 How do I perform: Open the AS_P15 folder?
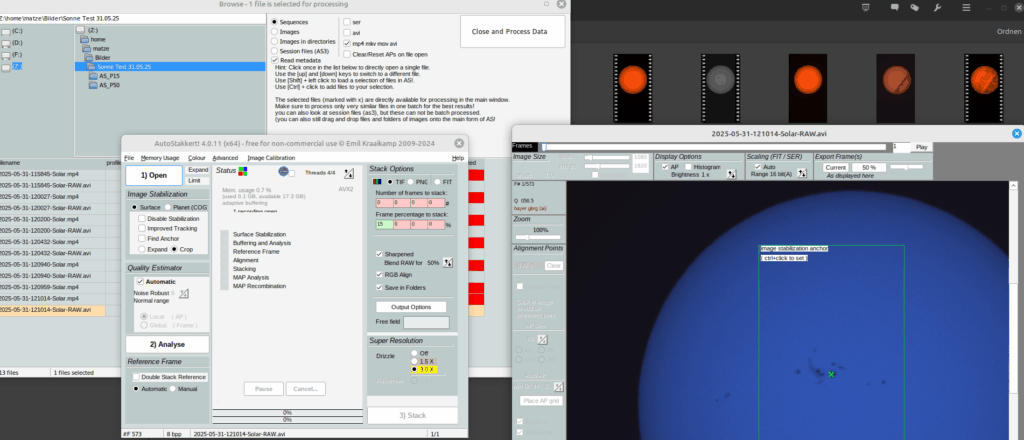(x=104, y=76)
